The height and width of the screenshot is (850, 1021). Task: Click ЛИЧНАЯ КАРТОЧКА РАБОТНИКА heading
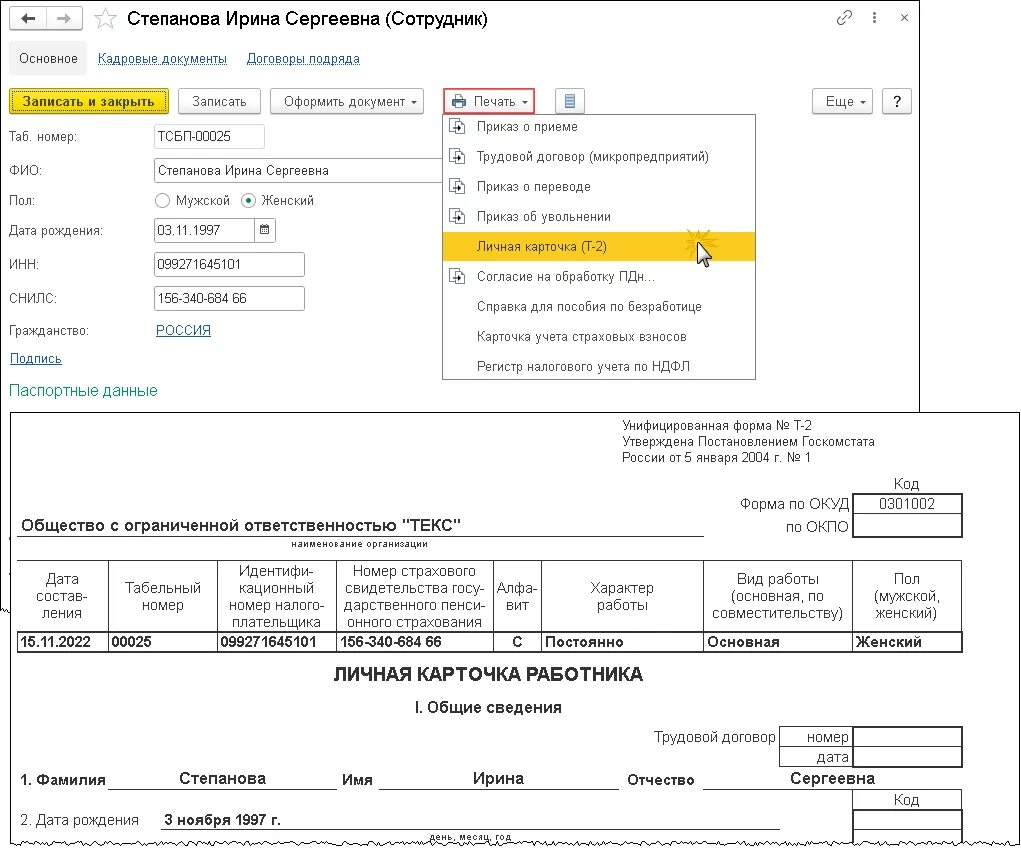tap(488, 674)
